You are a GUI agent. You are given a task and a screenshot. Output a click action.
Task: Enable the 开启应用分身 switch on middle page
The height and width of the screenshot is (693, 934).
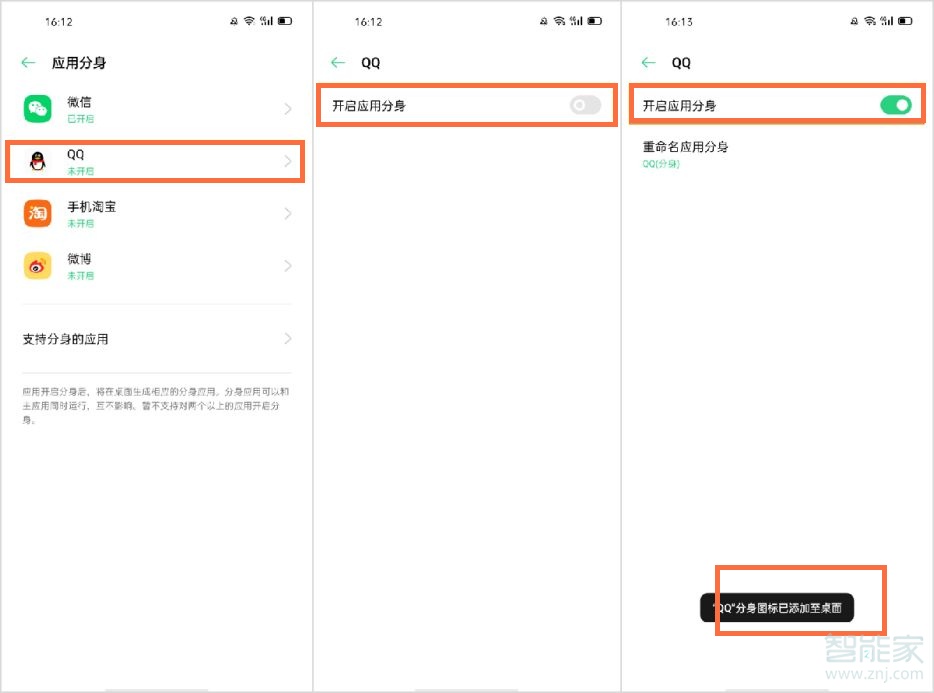586,104
